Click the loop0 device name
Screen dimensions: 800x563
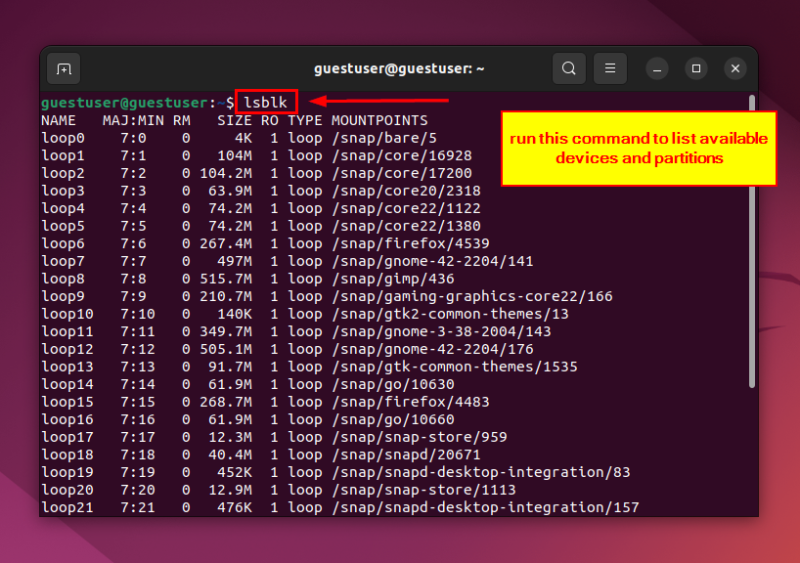coord(63,138)
